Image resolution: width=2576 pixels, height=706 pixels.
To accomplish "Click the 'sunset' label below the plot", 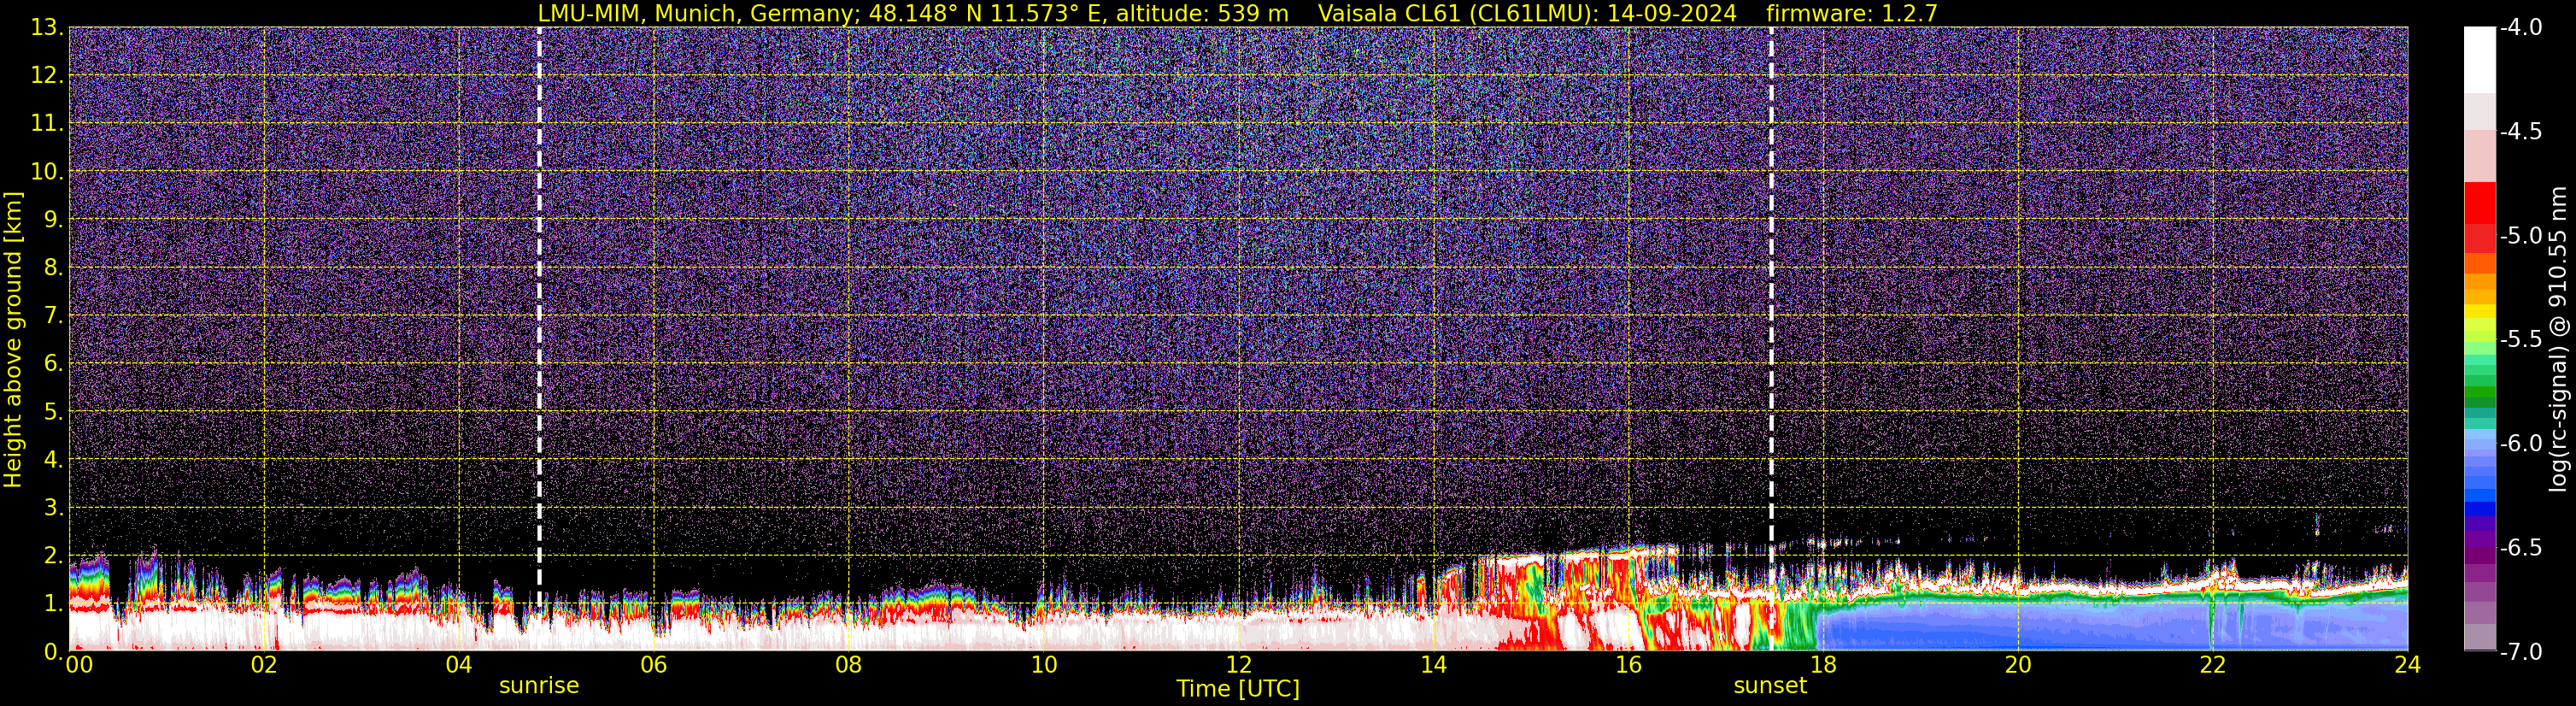I will [x=1770, y=686].
